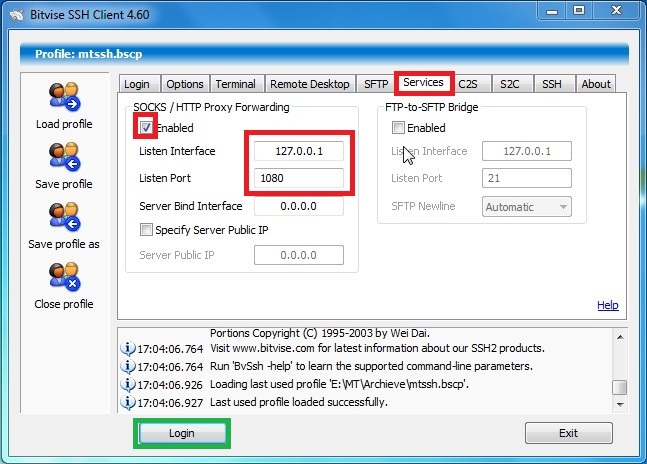Open the Options tab
This screenshot has height=464, width=647.
185,84
